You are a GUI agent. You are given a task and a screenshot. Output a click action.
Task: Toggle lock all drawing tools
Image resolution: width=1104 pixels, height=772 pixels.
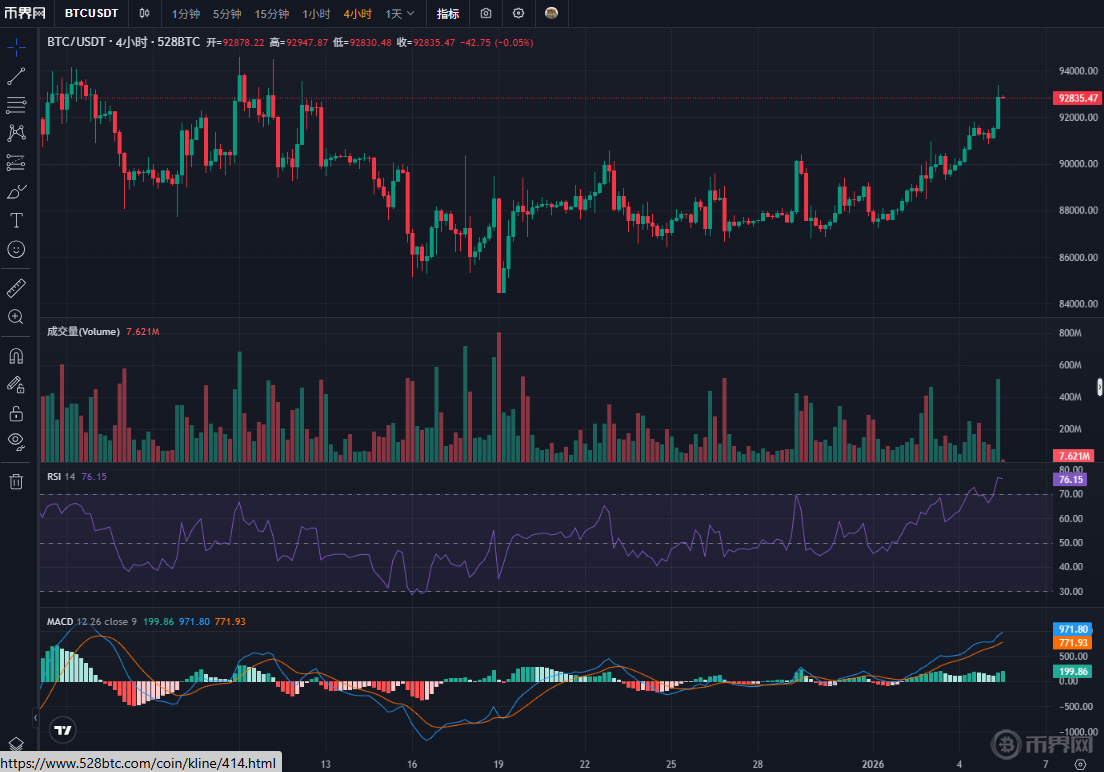16,413
